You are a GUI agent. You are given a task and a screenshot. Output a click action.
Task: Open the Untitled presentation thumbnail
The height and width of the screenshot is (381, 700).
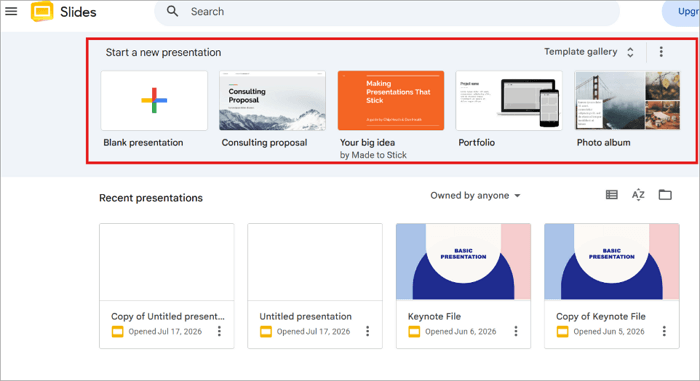click(x=315, y=262)
